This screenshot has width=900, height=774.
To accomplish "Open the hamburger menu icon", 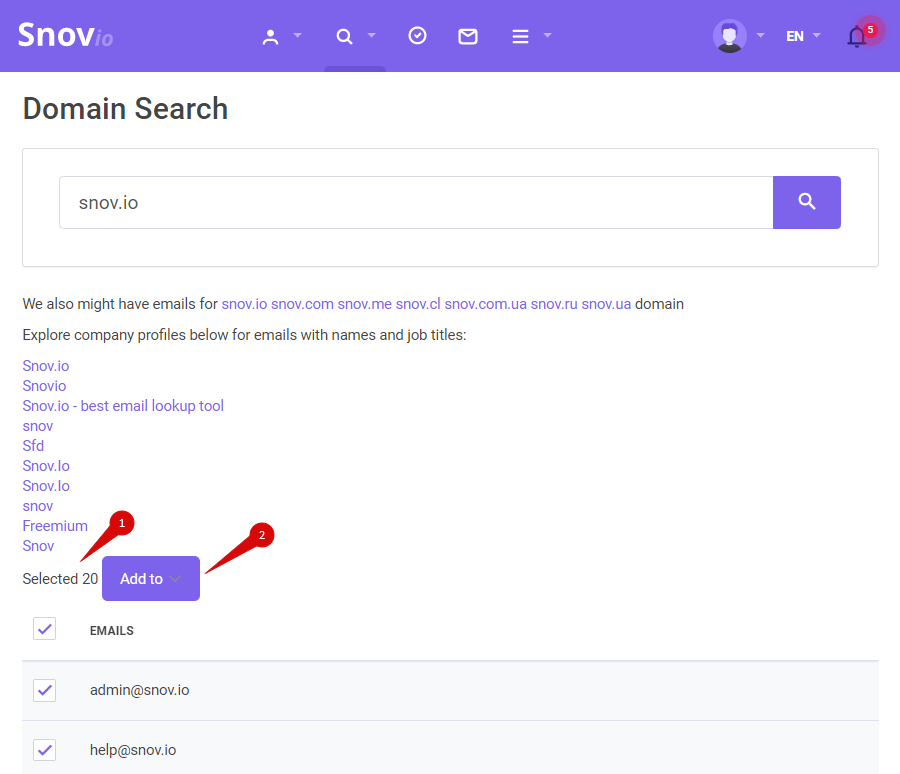I will (x=520, y=36).
